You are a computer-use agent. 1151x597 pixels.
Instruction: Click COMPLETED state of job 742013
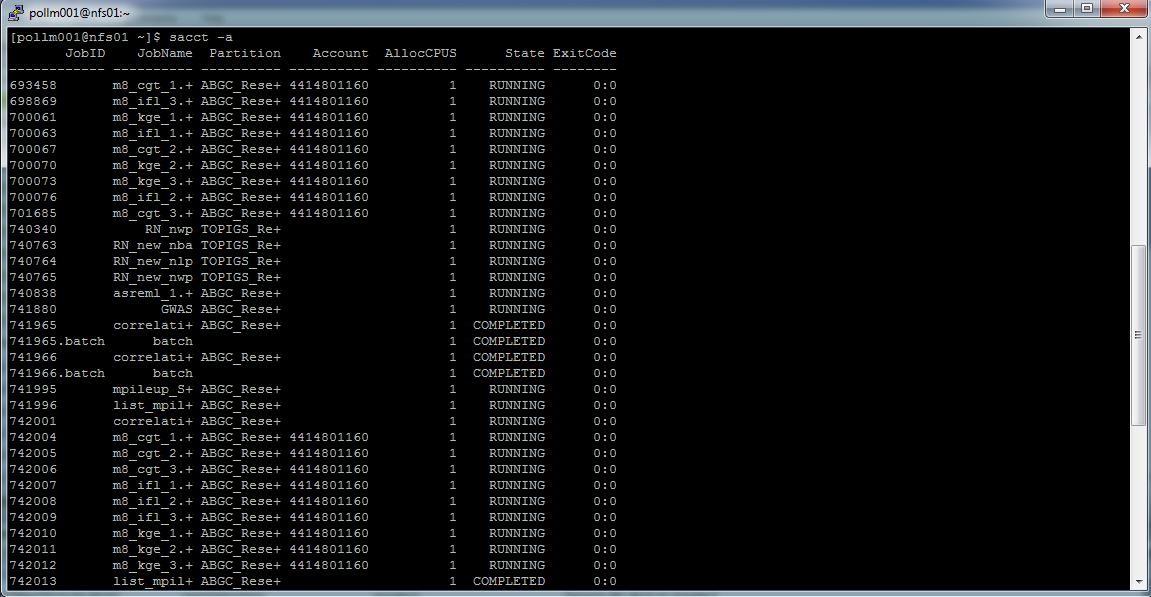(x=508, y=581)
